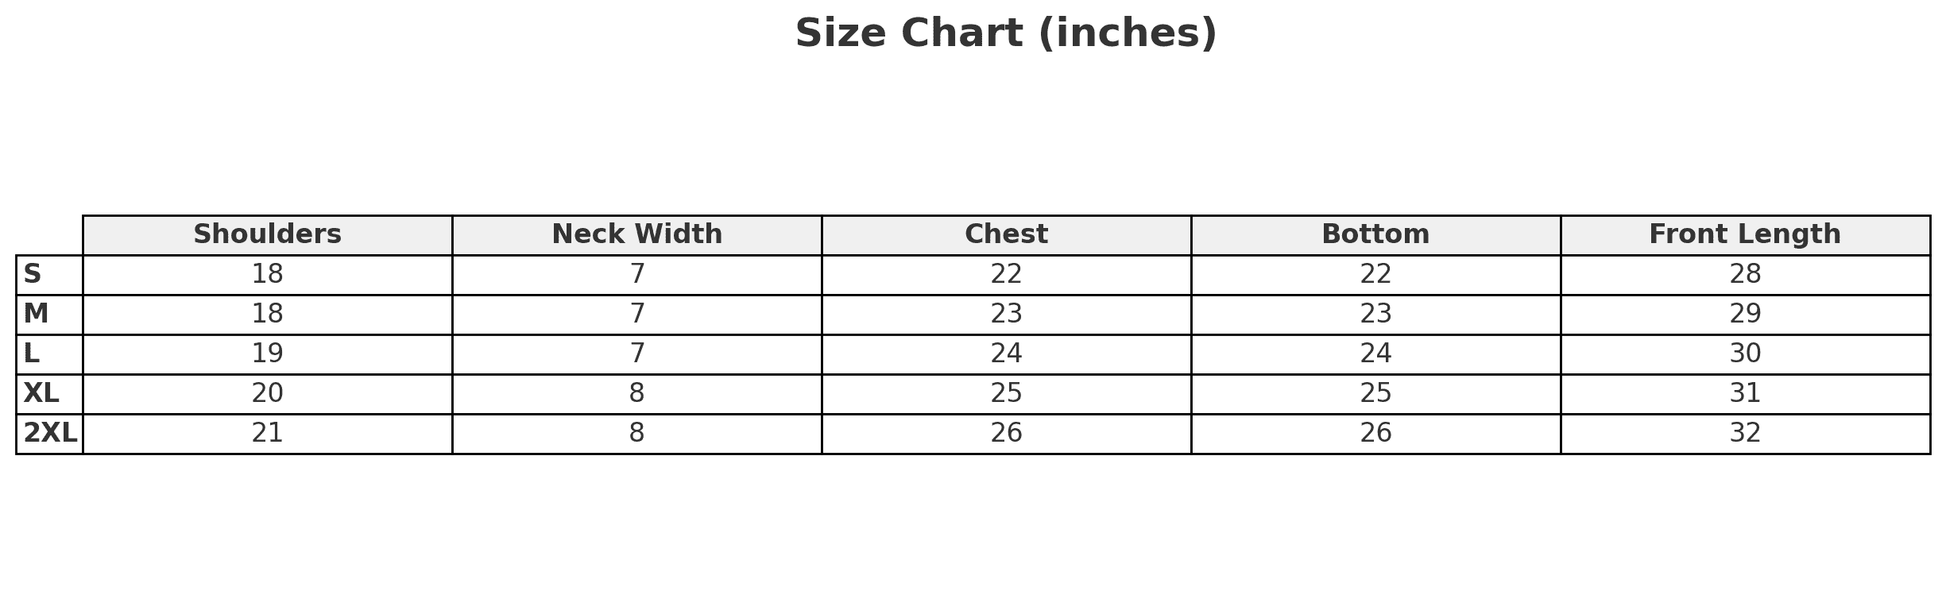Click the S size row label
1946x595 pixels.
coord(33,275)
